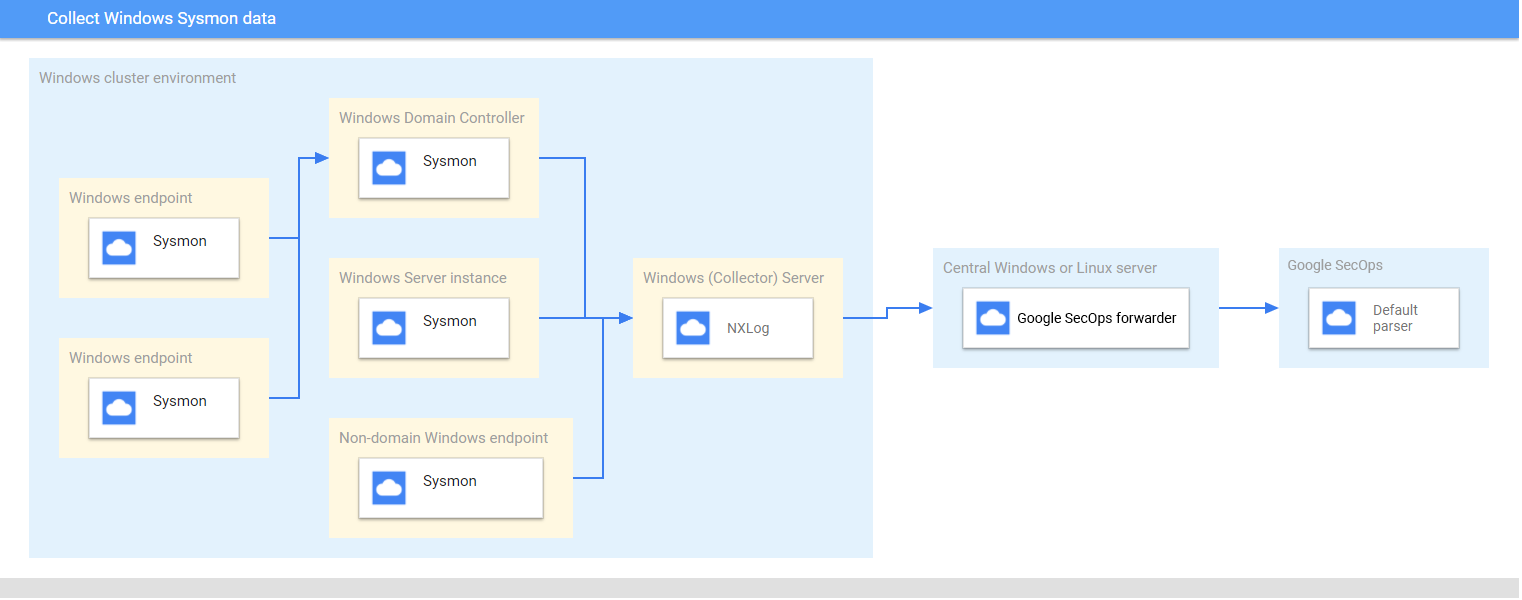Open the Google SecOps forwarder node
Viewport: 1522px width, 600px height.
tap(1075, 318)
